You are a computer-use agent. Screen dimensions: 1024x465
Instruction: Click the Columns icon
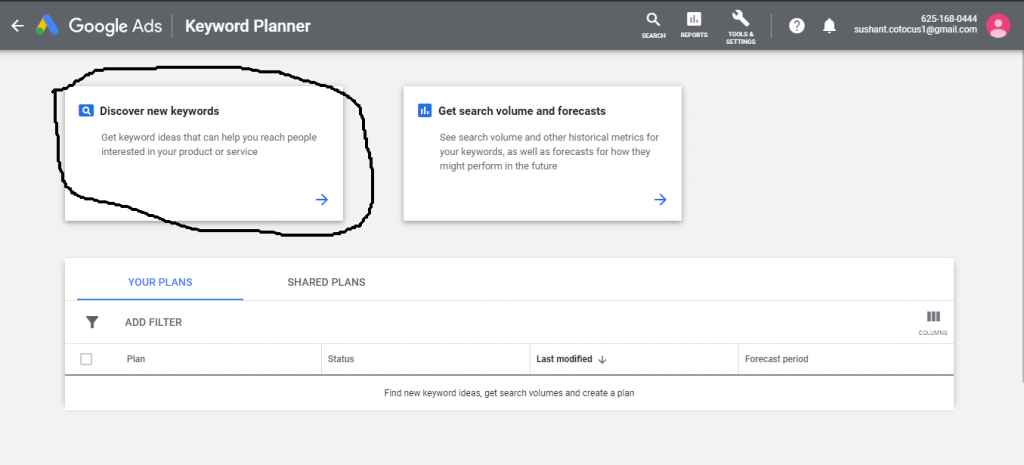point(933,318)
